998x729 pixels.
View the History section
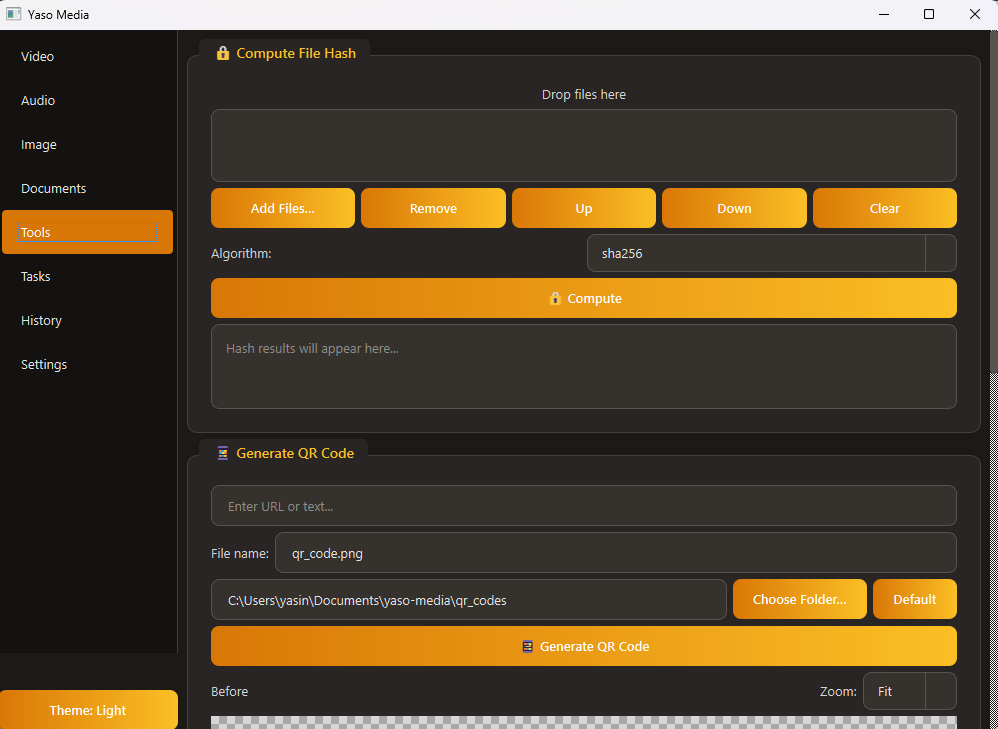pyautogui.click(x=87, y=320)
